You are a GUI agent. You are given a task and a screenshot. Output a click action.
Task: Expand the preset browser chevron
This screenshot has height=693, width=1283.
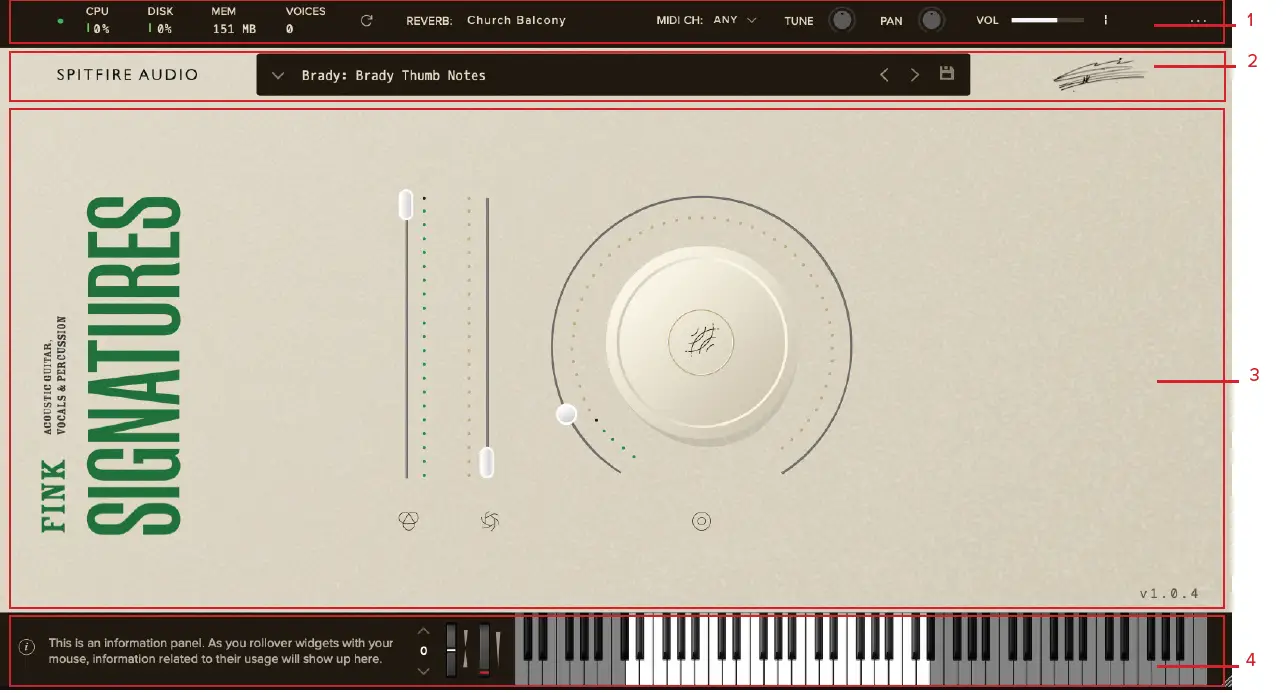(278, 75)
